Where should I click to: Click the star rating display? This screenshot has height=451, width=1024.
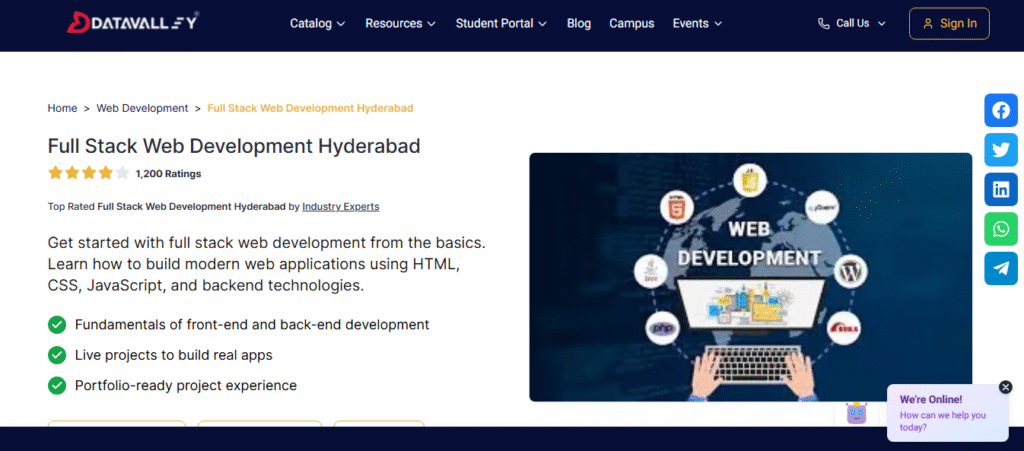tap(88, 173)
